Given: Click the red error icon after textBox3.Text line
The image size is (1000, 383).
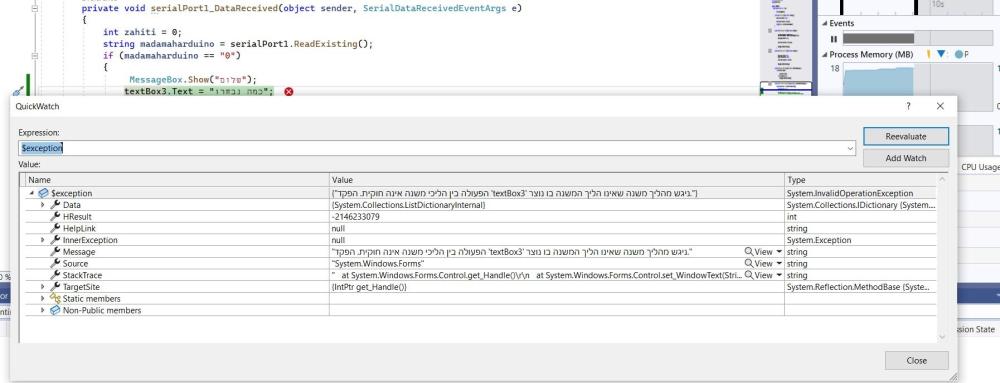Looking at the screenshot, I should [x=288, y=92].
